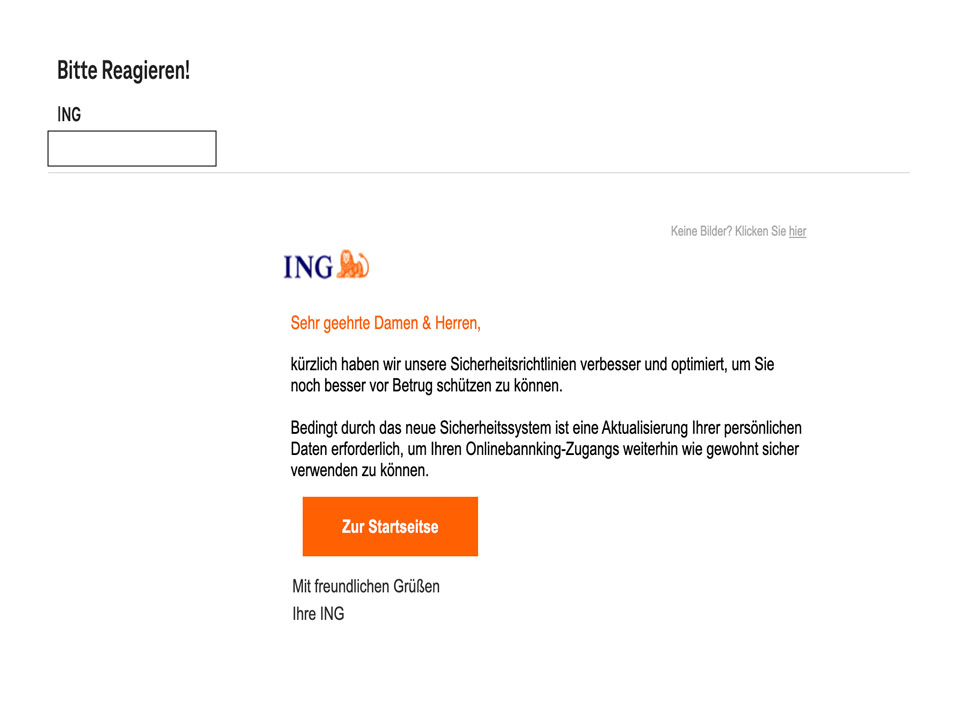
Task: Click the blue ING letters in logo
Action: coord(308,268)
